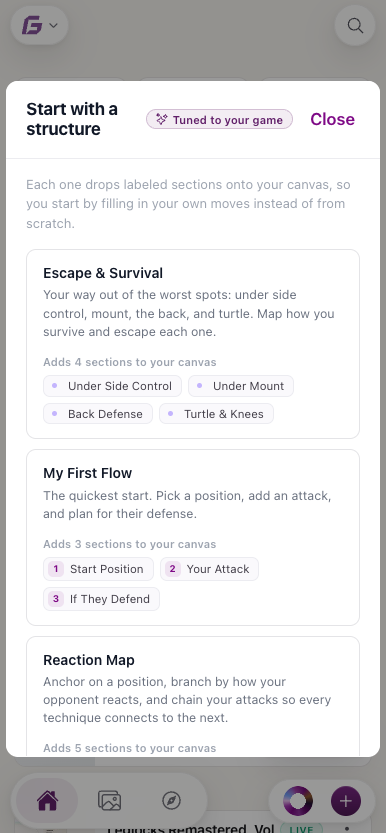Click the Start Position step chip
This screenshot has height=833, width=386.
[99, 569]
